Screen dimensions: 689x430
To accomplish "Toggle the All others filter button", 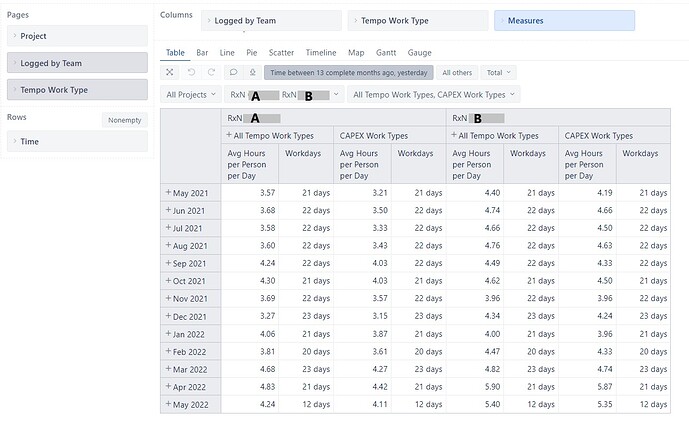I will click(457, 72).
